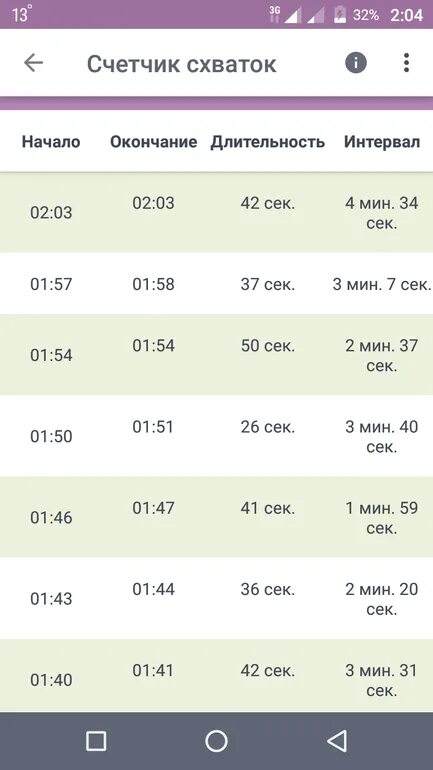Open the three-dot overflow menu
Screen dimensions: 433x770
pos(406,63)
